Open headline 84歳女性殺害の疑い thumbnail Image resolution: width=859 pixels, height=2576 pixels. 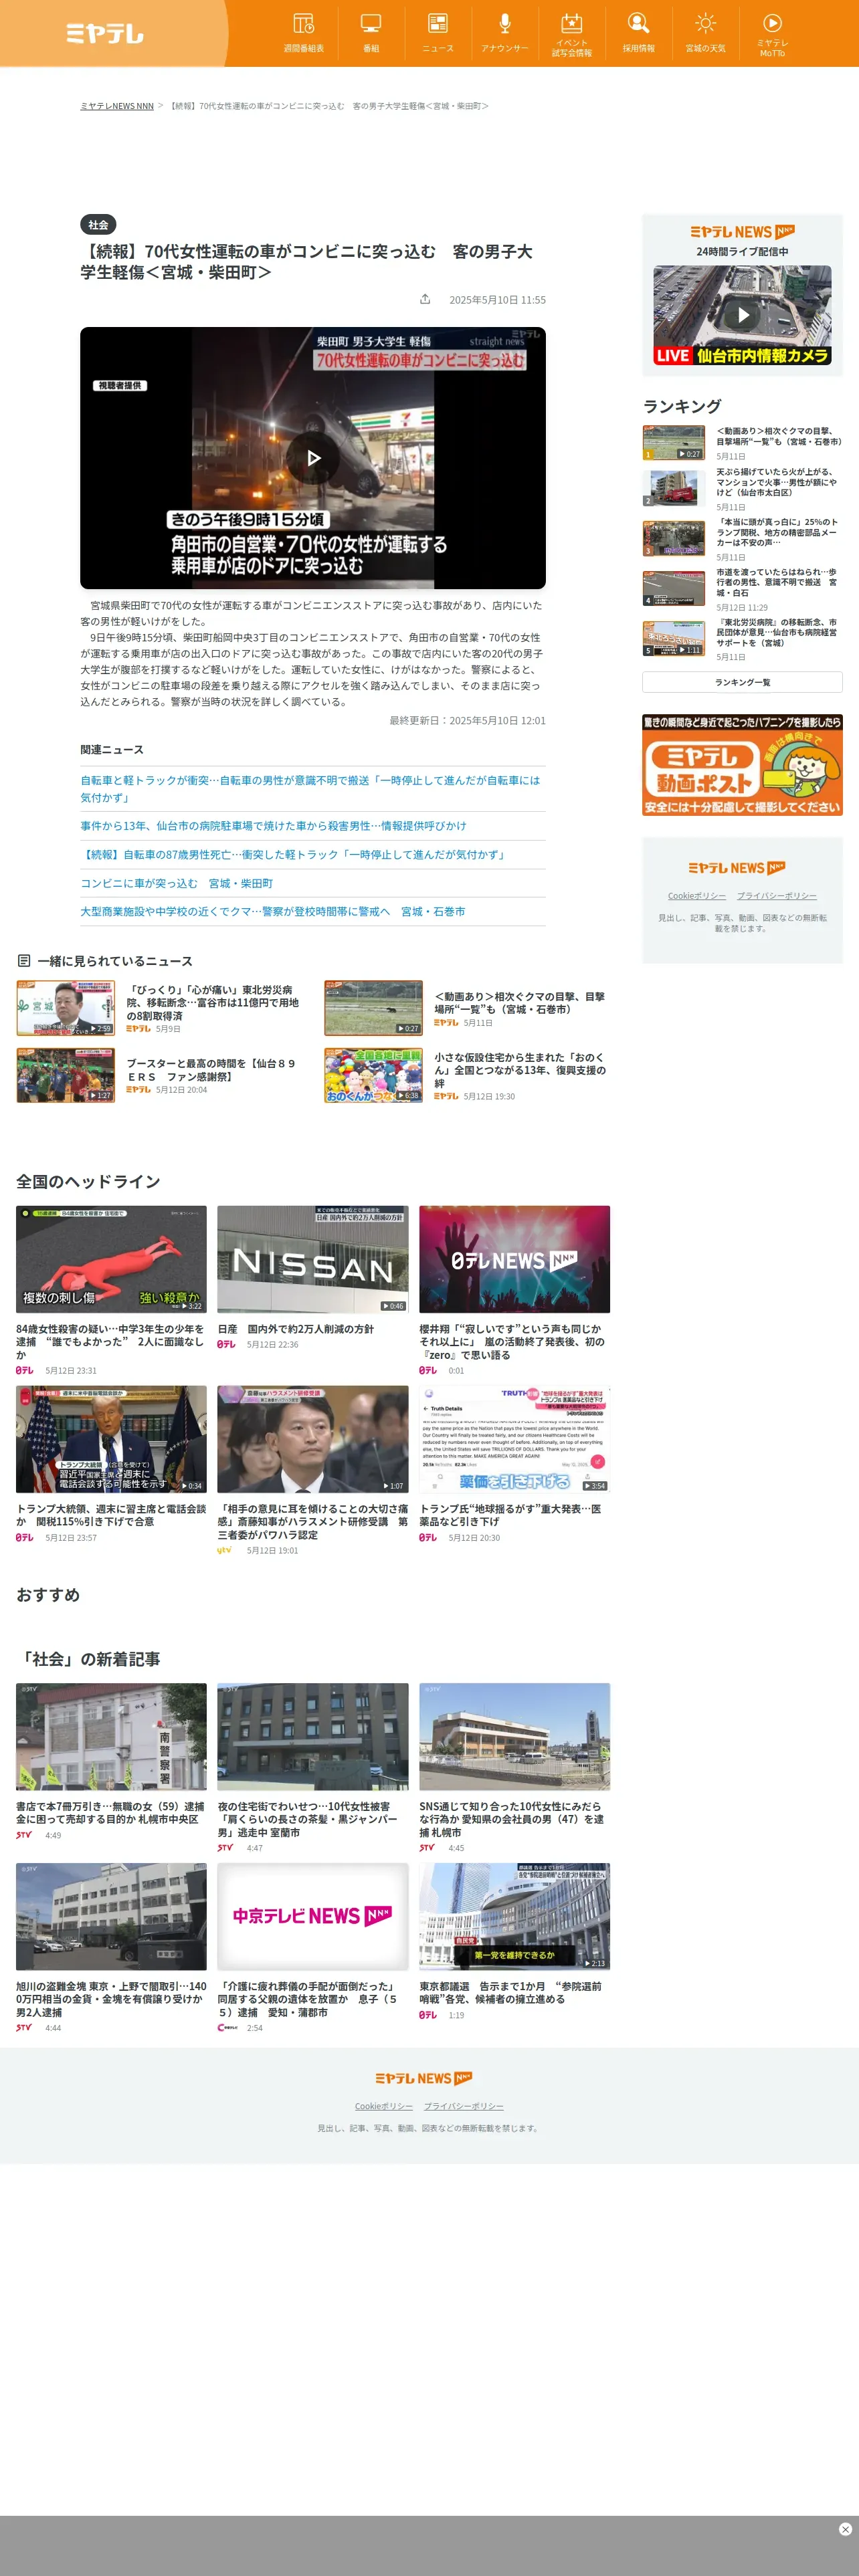click(x=111, y=1259)
